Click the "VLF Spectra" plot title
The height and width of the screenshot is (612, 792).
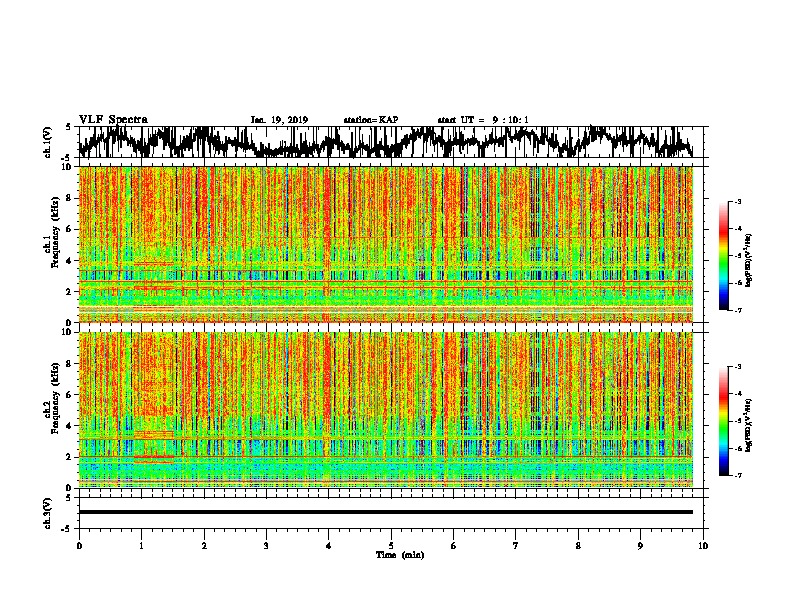coord(113,120)
